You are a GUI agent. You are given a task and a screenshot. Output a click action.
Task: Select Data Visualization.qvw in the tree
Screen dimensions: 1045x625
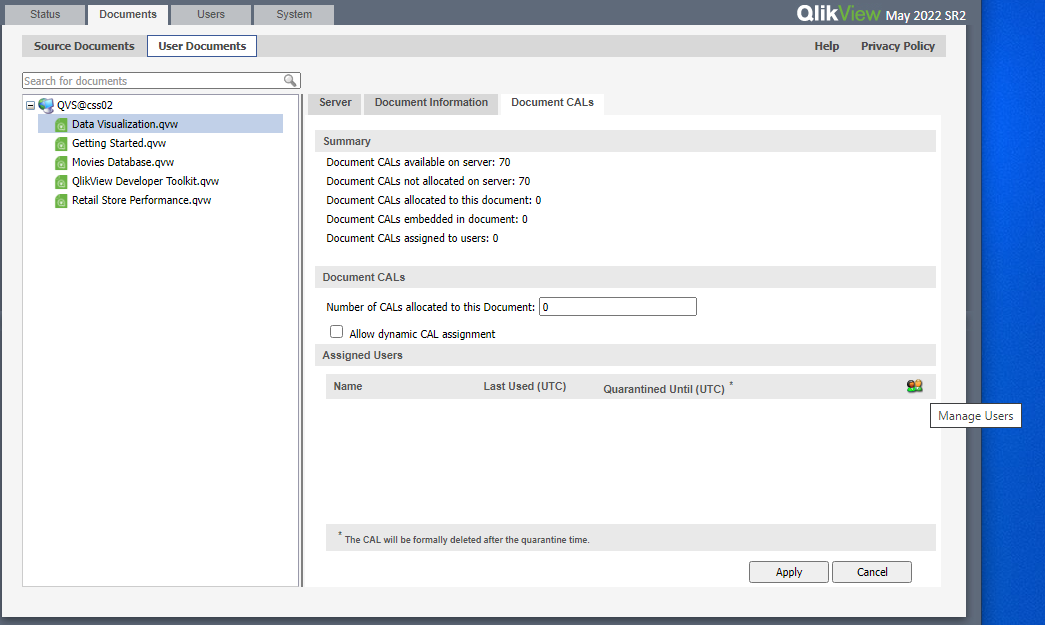(x=125, y=124)
